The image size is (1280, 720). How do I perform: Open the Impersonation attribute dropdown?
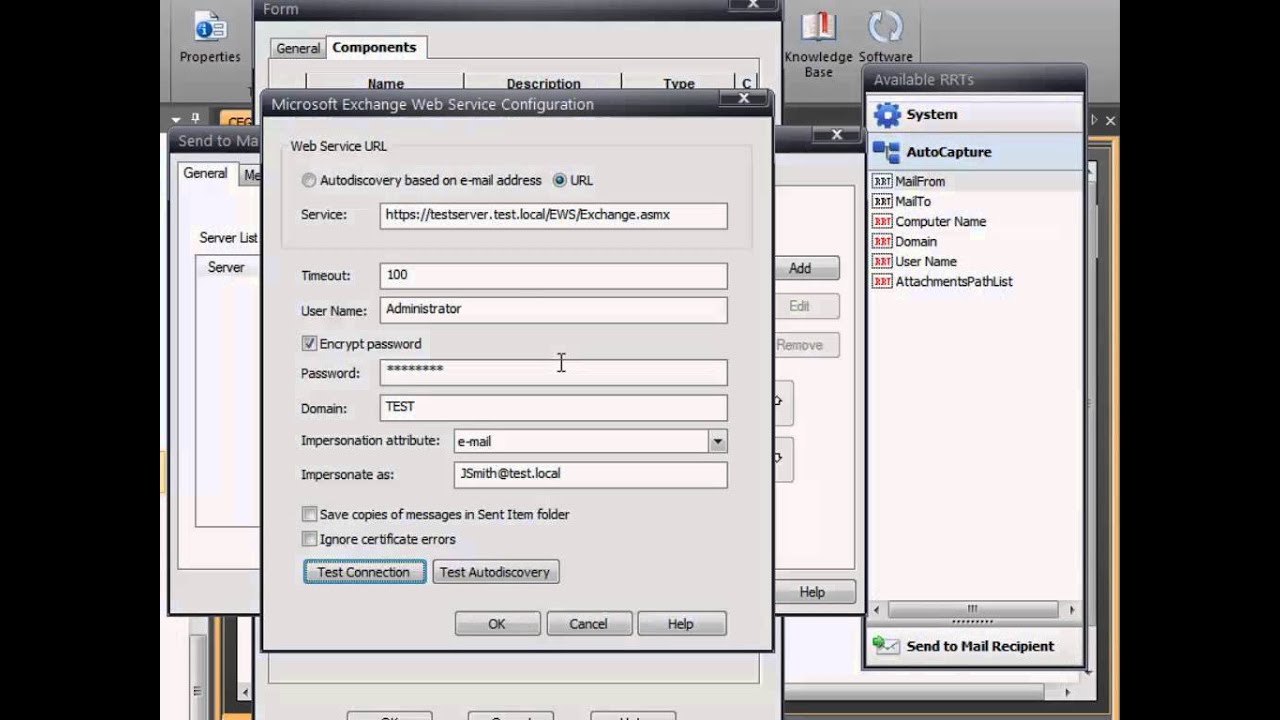click(717, 441)
